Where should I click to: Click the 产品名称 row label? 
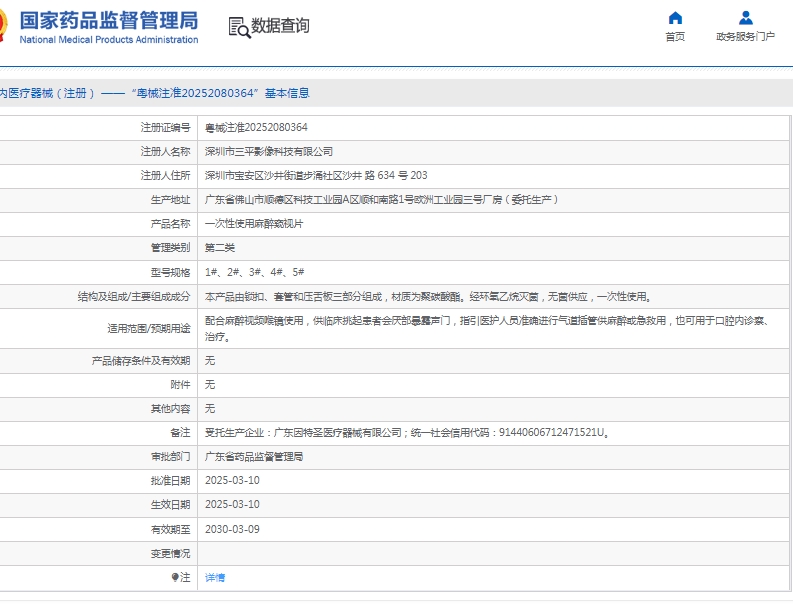tap(170, 224)
